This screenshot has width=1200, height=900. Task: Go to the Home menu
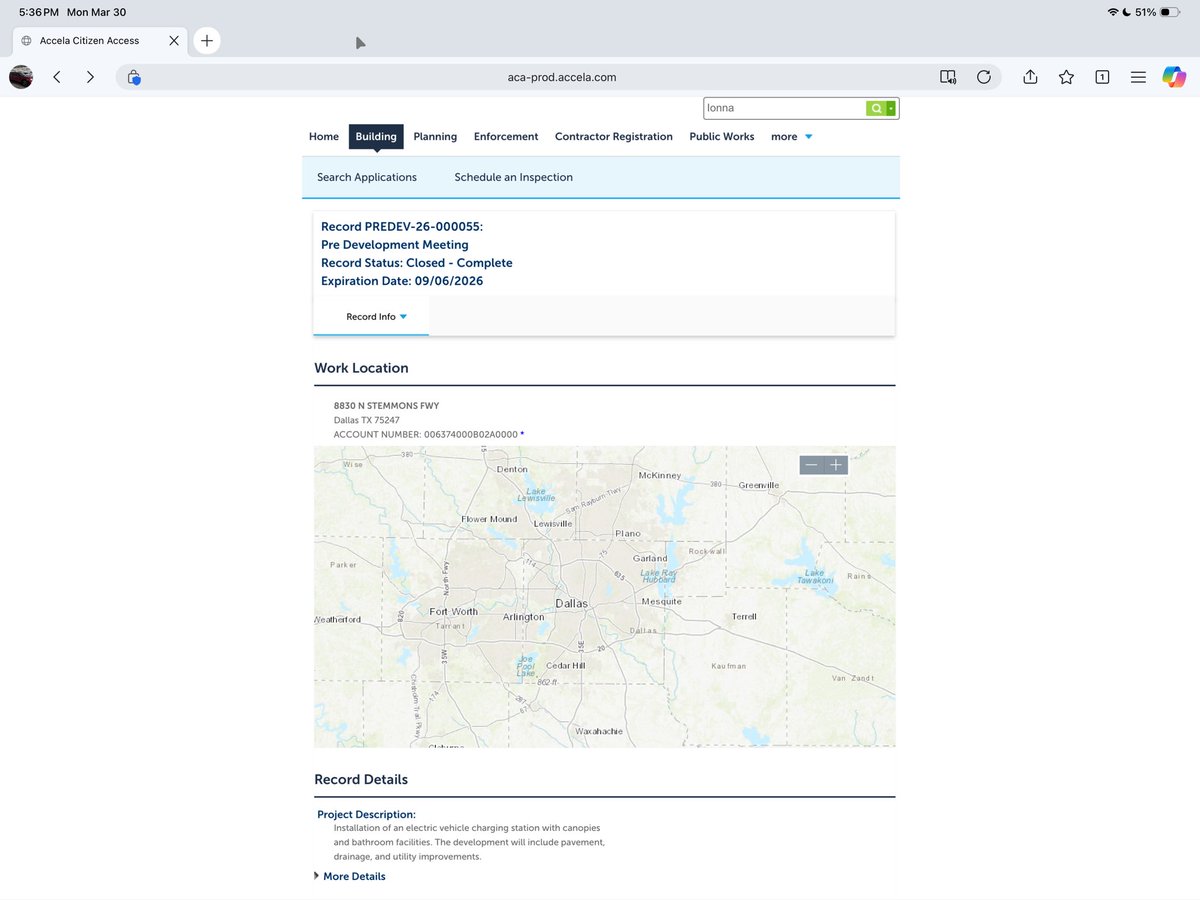(x=324, y=137)
